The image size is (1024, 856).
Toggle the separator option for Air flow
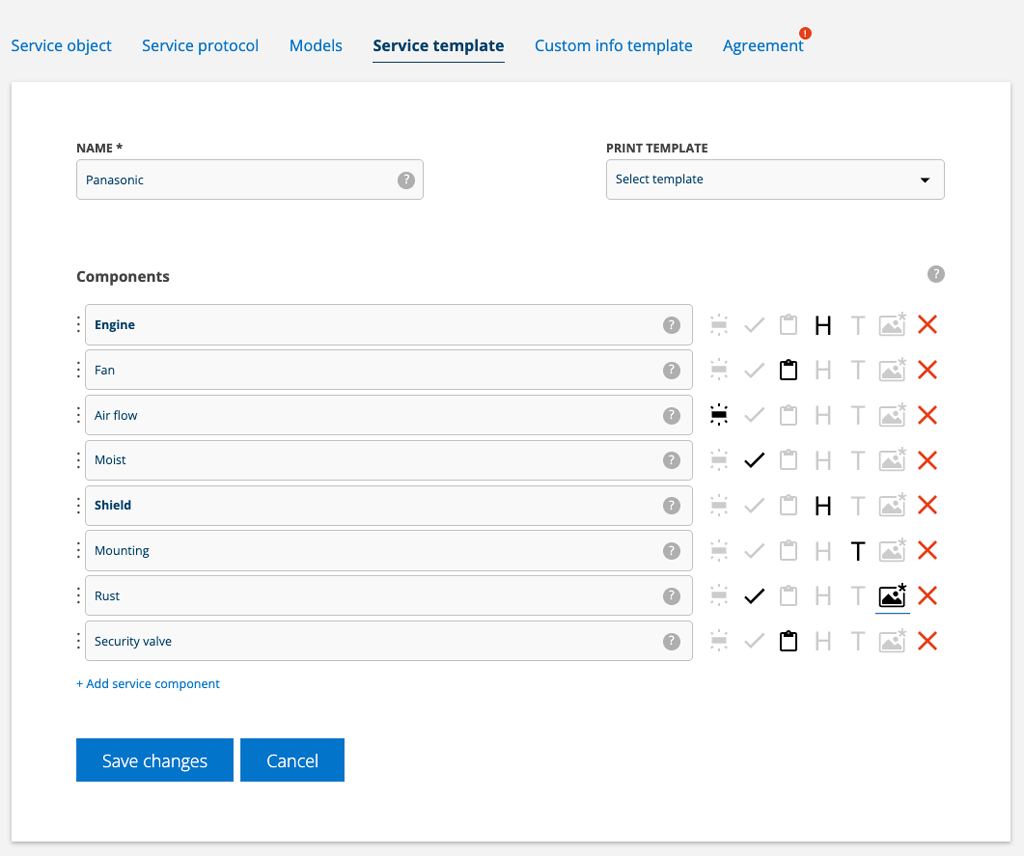click(719, 415)
